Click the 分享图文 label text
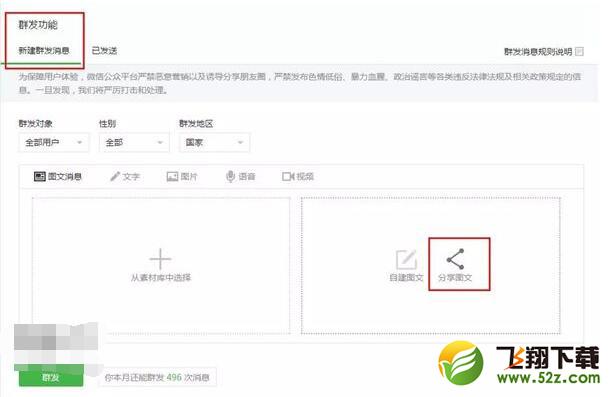The width and height of the screenshot is (612, 397). coord(455,278)
